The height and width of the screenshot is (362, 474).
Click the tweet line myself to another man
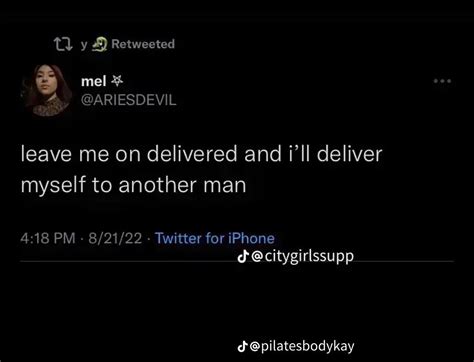[x=133, y=185]
